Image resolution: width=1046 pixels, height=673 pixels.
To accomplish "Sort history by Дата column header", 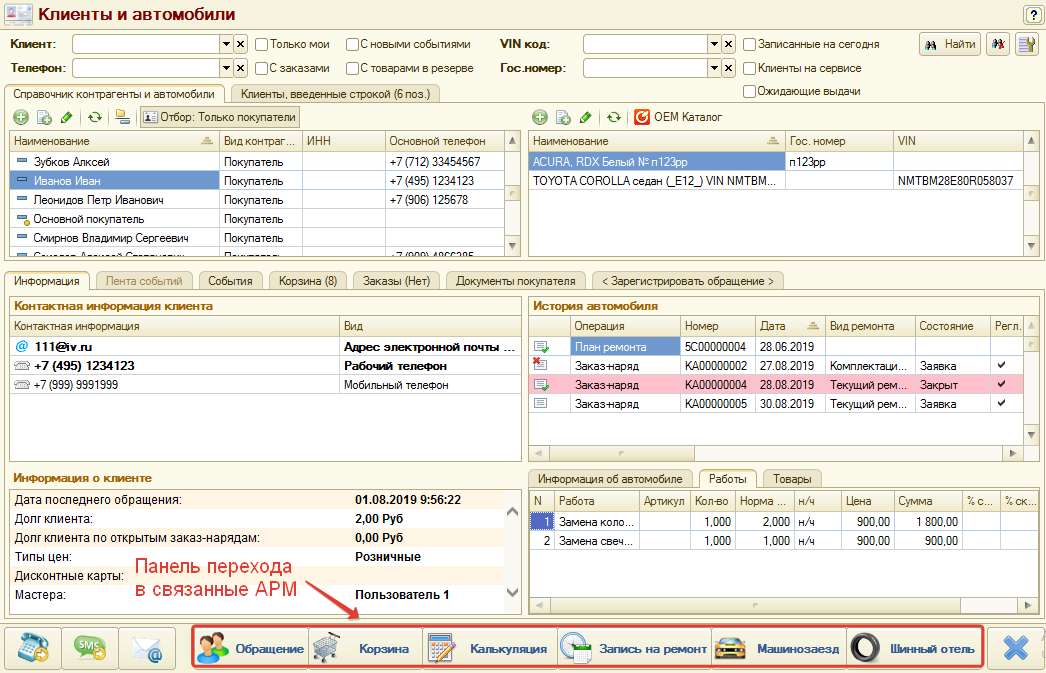I will click(x=790, y=326).
